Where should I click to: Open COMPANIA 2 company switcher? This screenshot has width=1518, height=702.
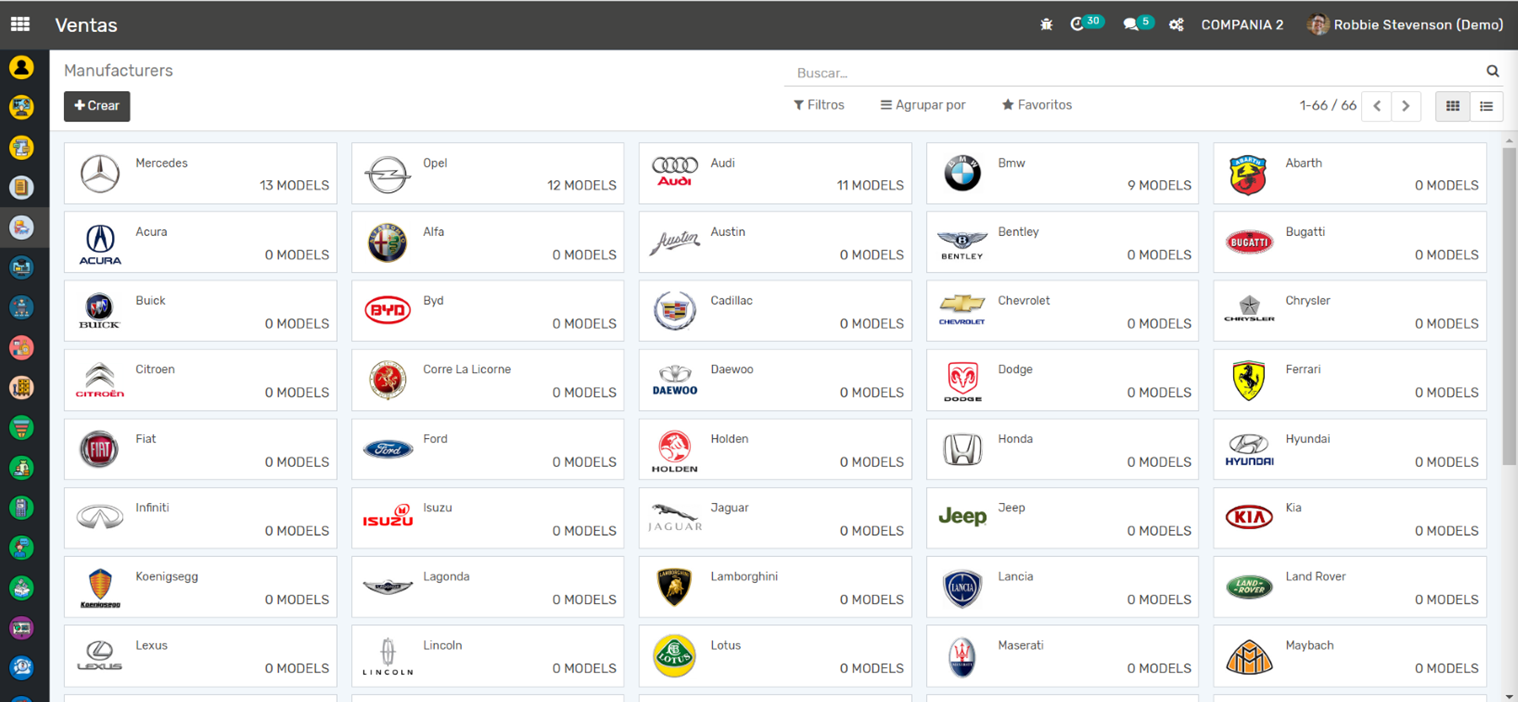click(1242, 25)
